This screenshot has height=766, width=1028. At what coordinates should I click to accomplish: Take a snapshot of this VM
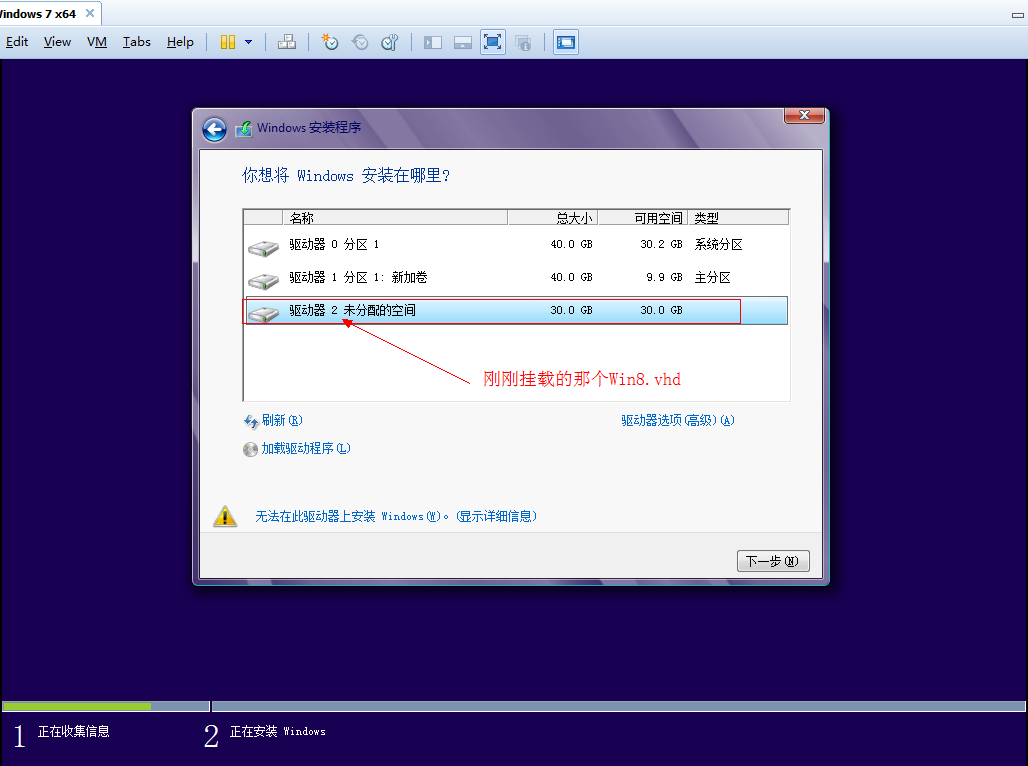(x=330, y=43)
